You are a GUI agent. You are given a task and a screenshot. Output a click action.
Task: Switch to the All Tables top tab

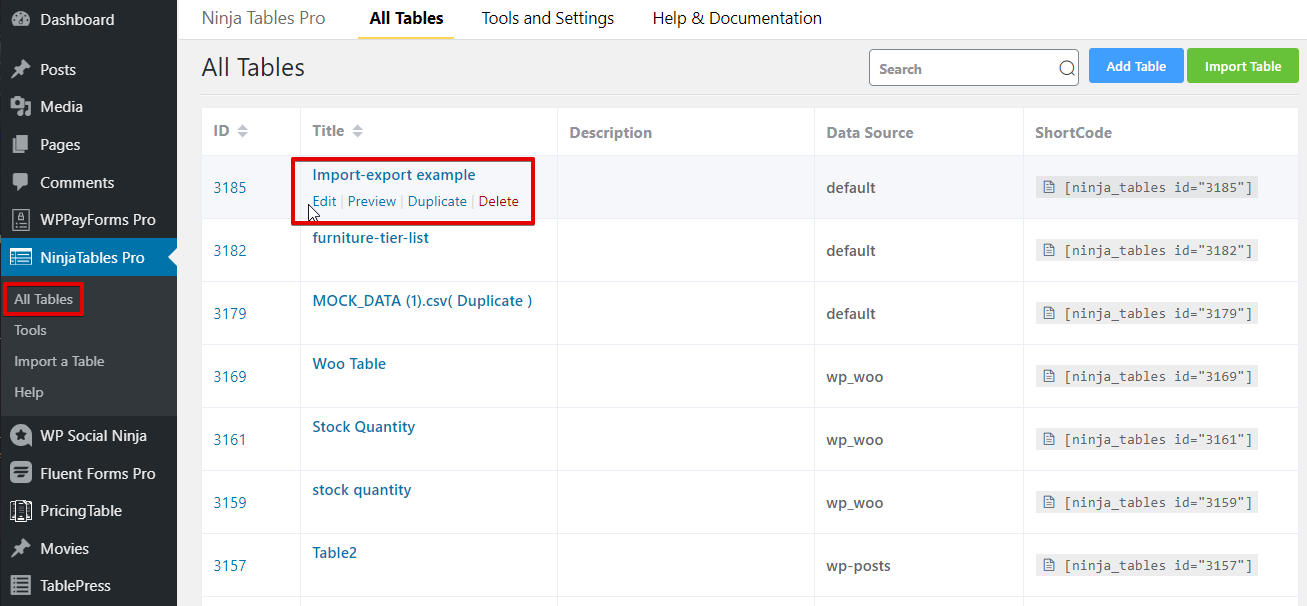click(x=406, y=18)
